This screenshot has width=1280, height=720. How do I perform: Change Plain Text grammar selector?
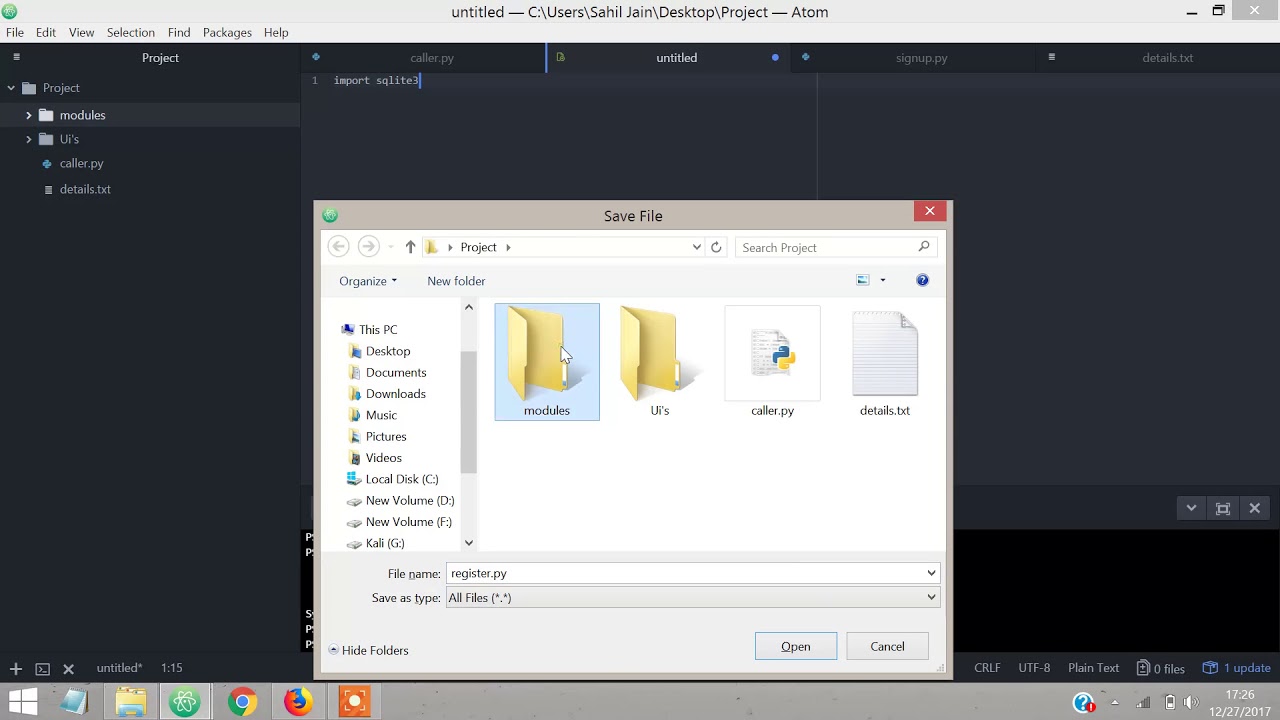pyautogui.click(x=1093, y=668)
